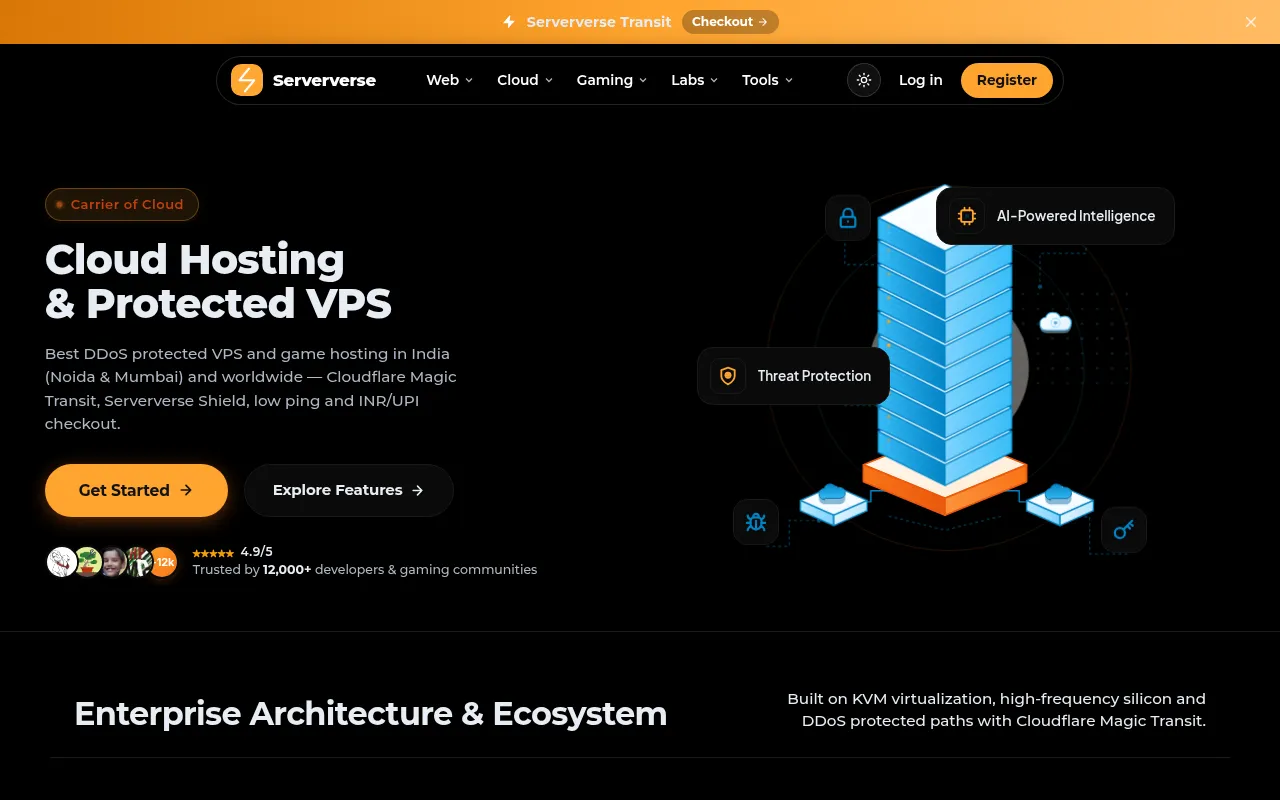
Task: Expand the Gaming dropdown menu
Action: click(611, 80)
